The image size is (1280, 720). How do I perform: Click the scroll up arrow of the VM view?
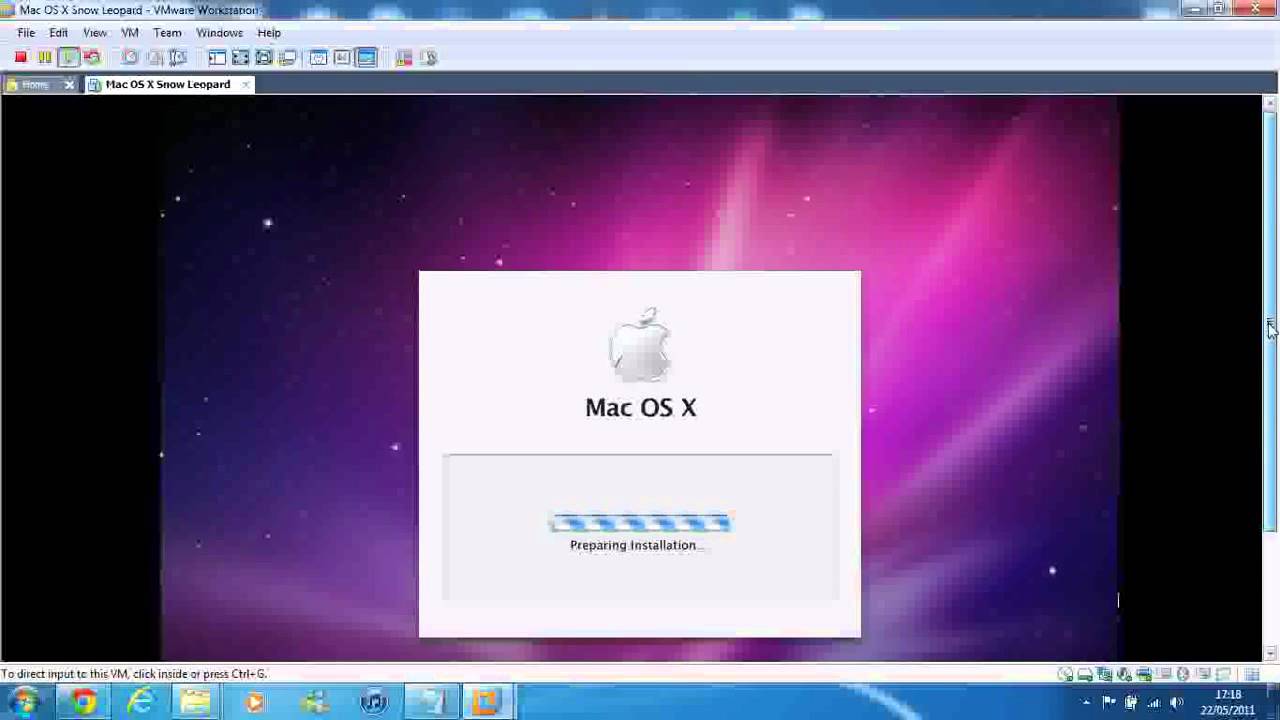point(1270,103)
